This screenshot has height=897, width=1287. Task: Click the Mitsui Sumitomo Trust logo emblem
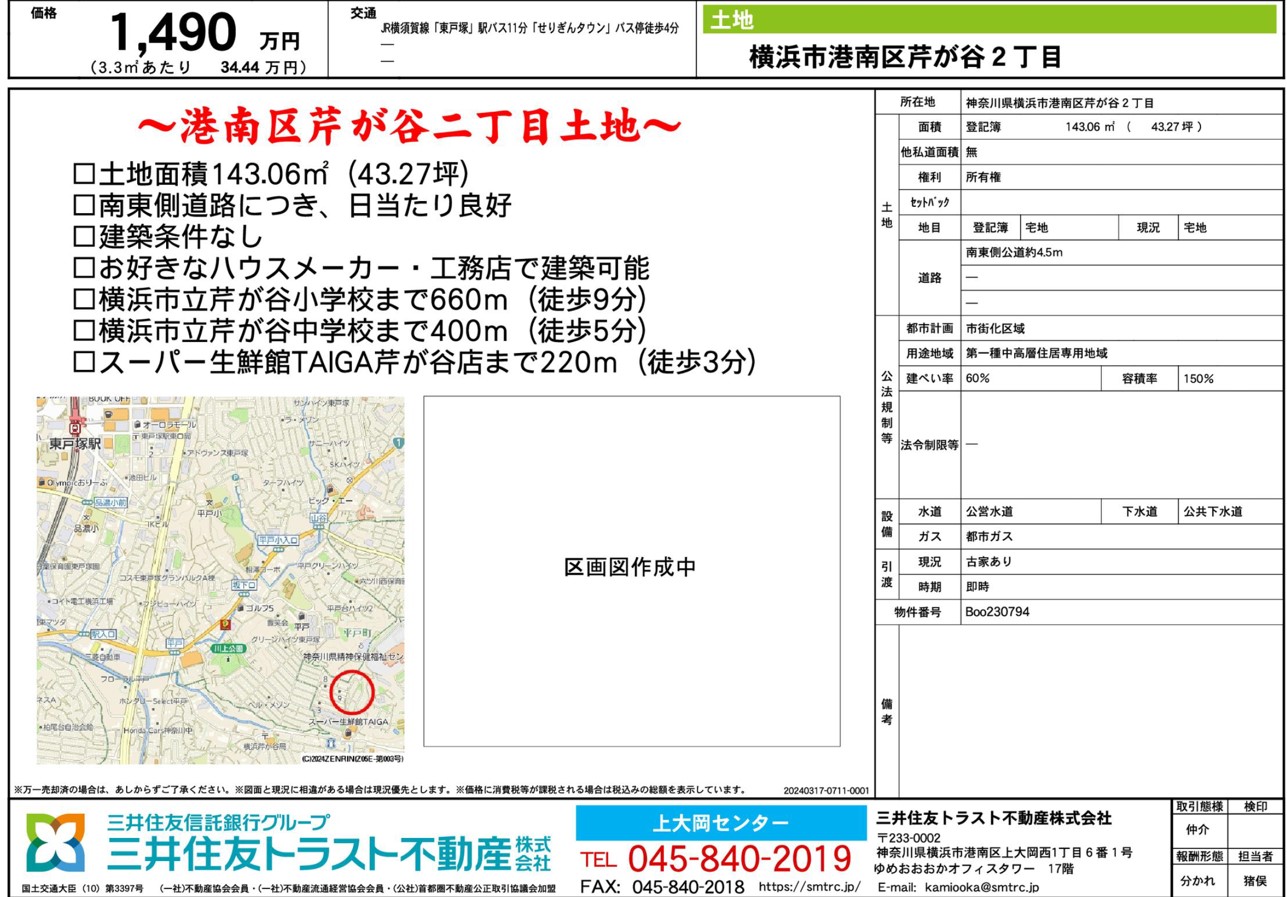pyautogui.click(x=56, y=843)
